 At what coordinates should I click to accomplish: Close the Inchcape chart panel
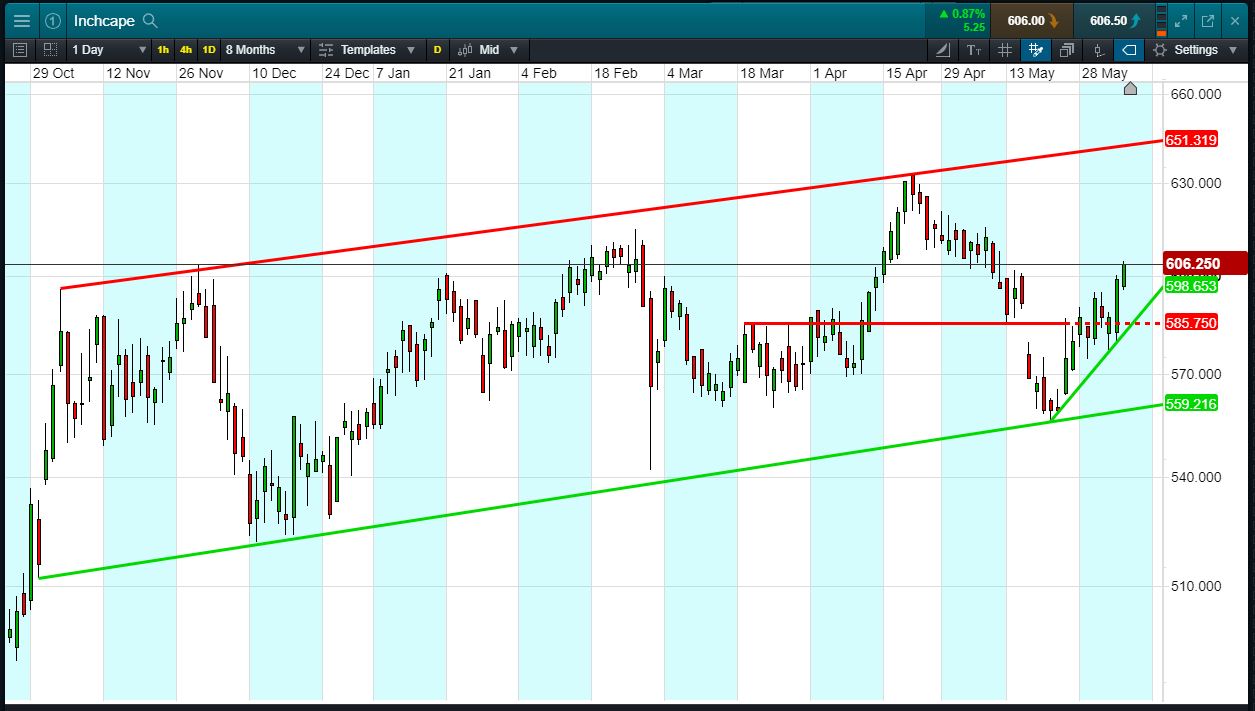click(1233, 20)
